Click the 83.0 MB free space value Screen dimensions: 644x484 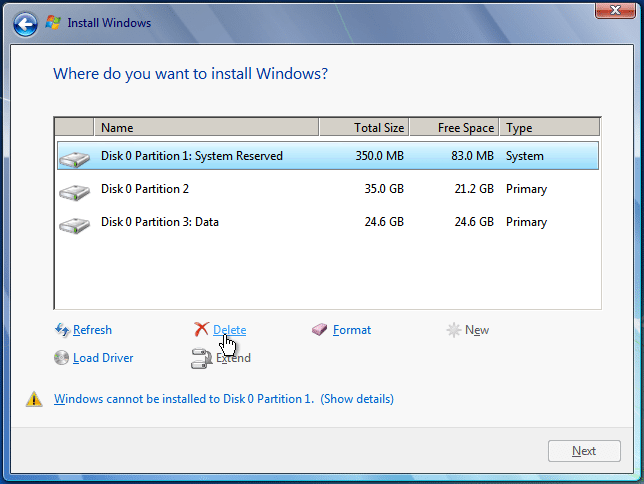point(472,156)
